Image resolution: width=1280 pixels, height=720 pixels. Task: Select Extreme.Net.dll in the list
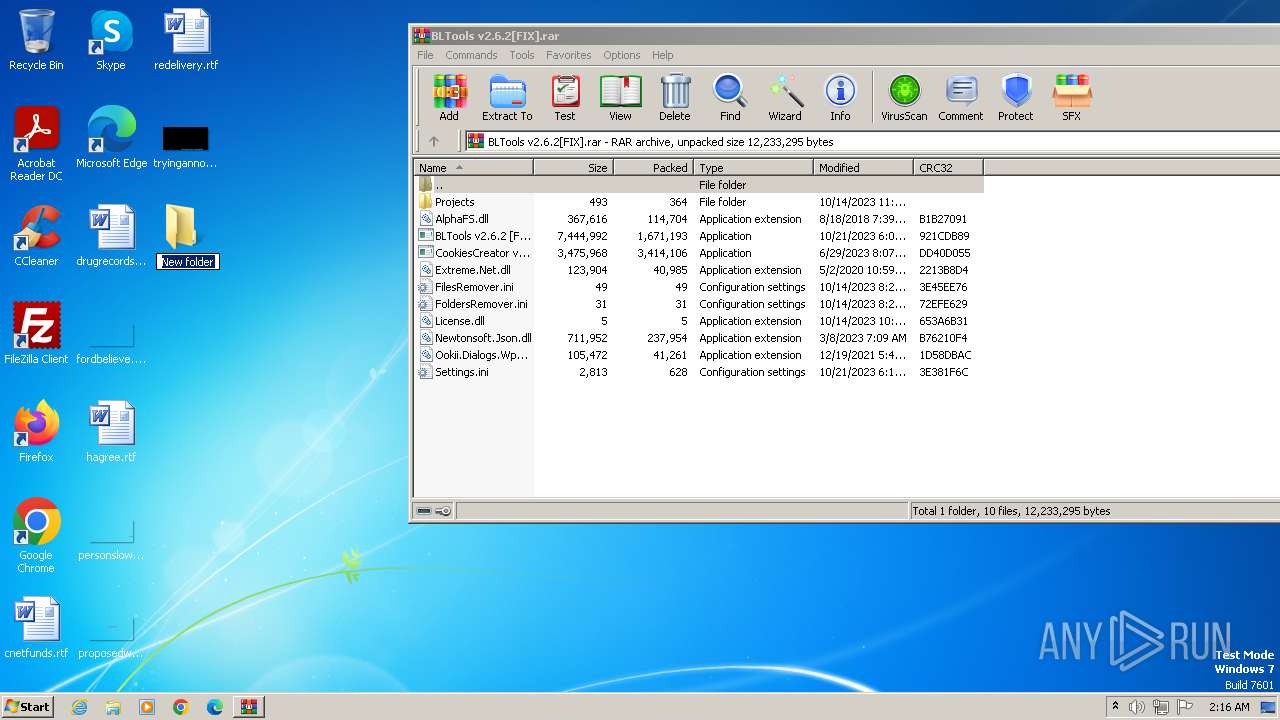[x=699, y=270]
